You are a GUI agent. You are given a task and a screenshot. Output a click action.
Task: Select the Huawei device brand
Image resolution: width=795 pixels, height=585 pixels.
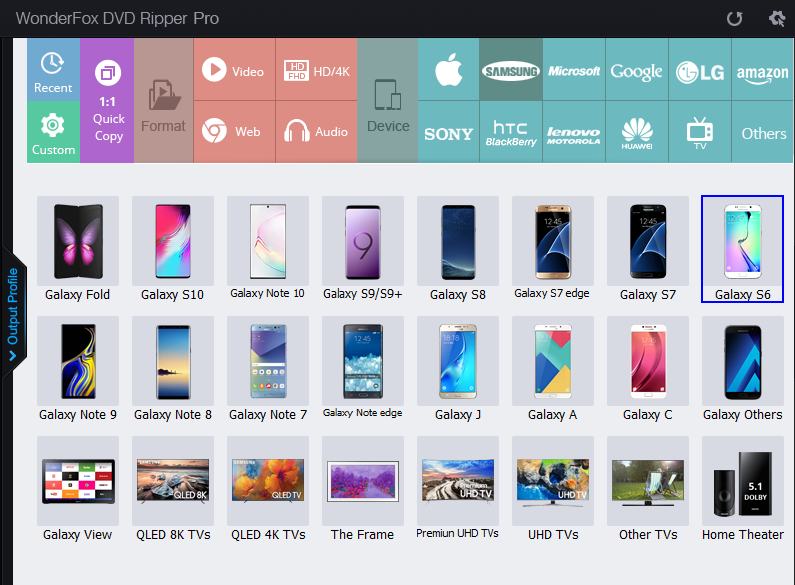[637, 132]
